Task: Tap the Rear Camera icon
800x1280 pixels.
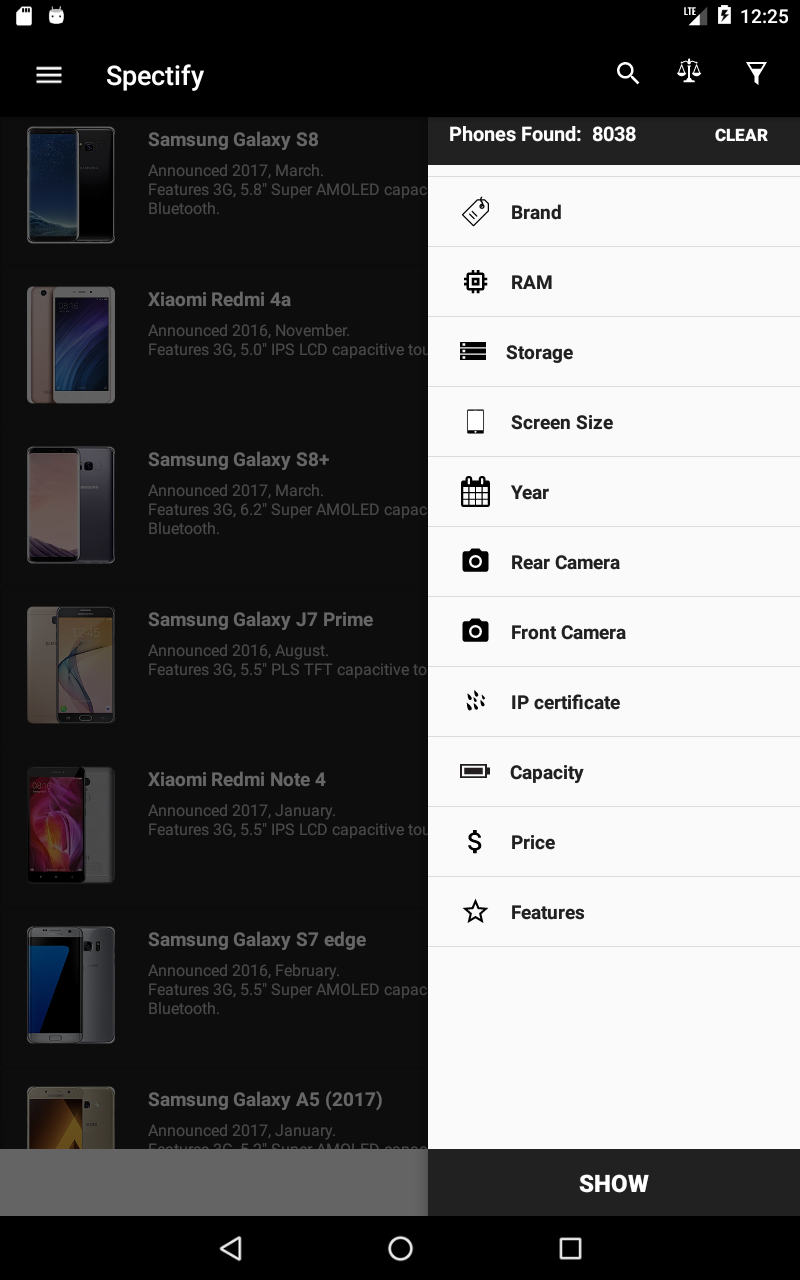Action: tap(476, 561)
